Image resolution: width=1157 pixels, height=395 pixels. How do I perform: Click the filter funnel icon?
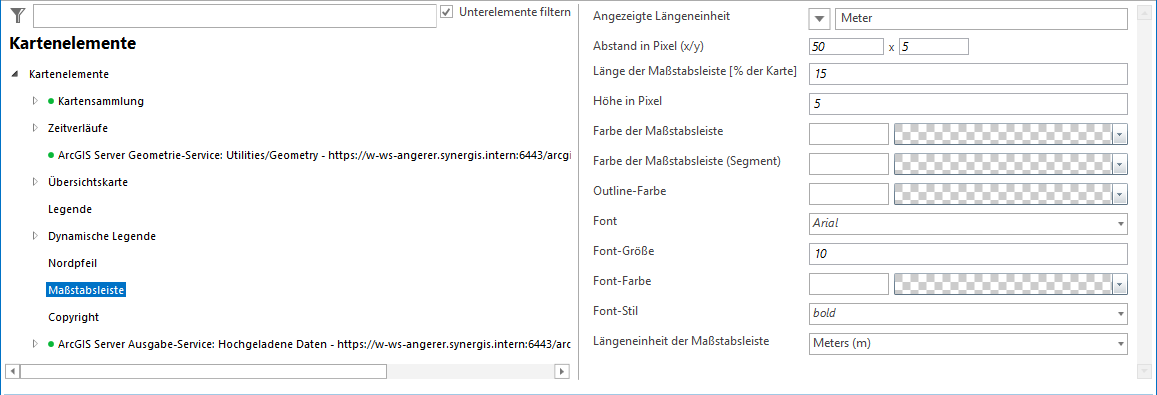coord(18,15)
